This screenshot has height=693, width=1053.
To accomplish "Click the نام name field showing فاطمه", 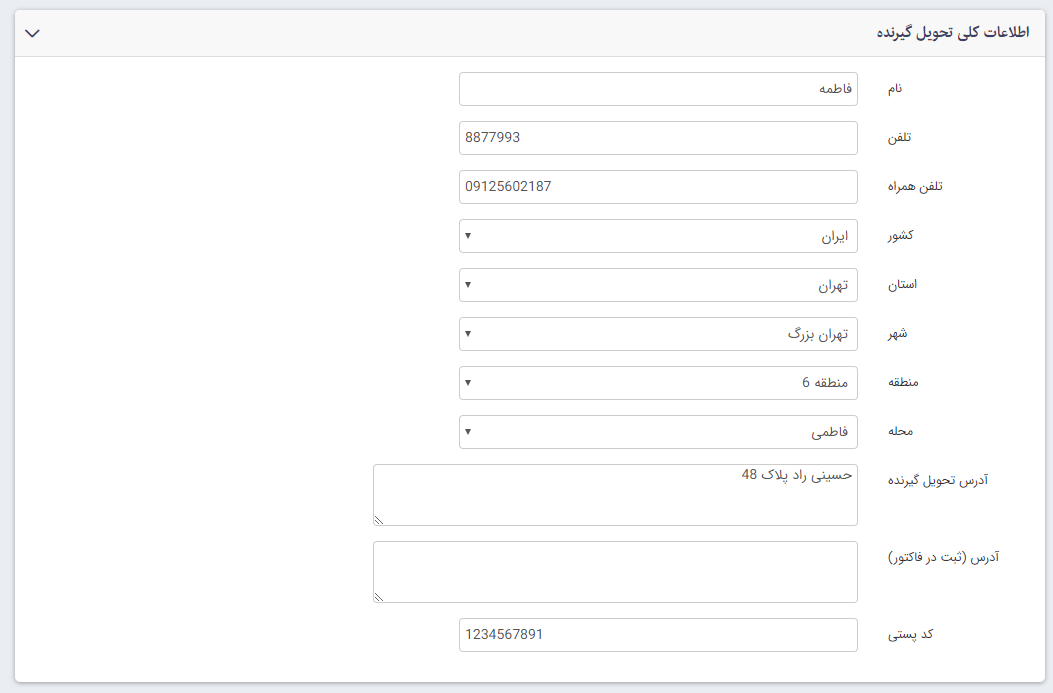I will [658, 88].
